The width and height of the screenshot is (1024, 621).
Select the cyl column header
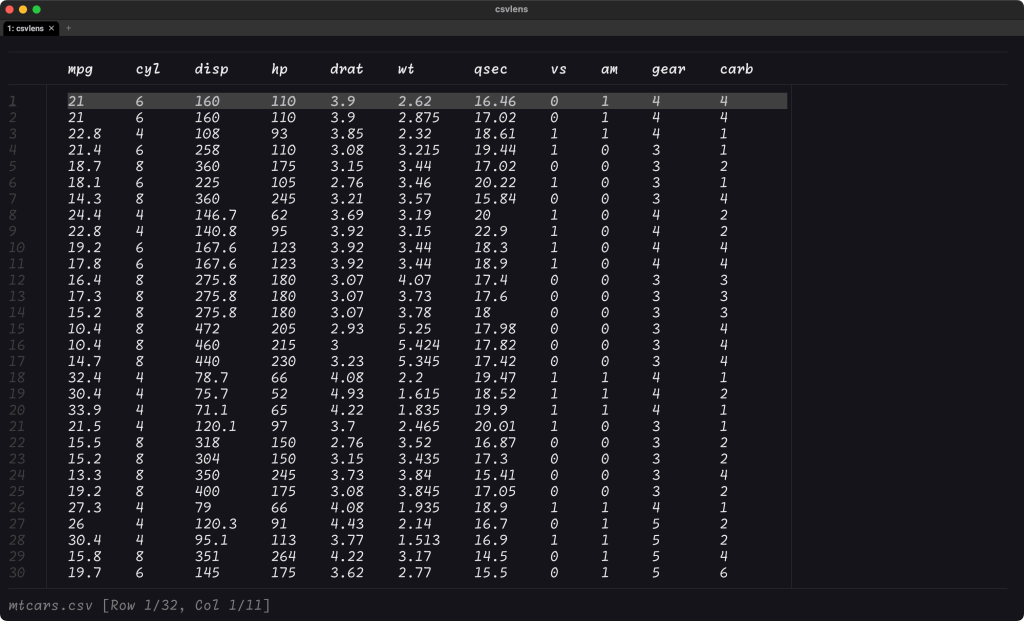[x=148, y=70]
